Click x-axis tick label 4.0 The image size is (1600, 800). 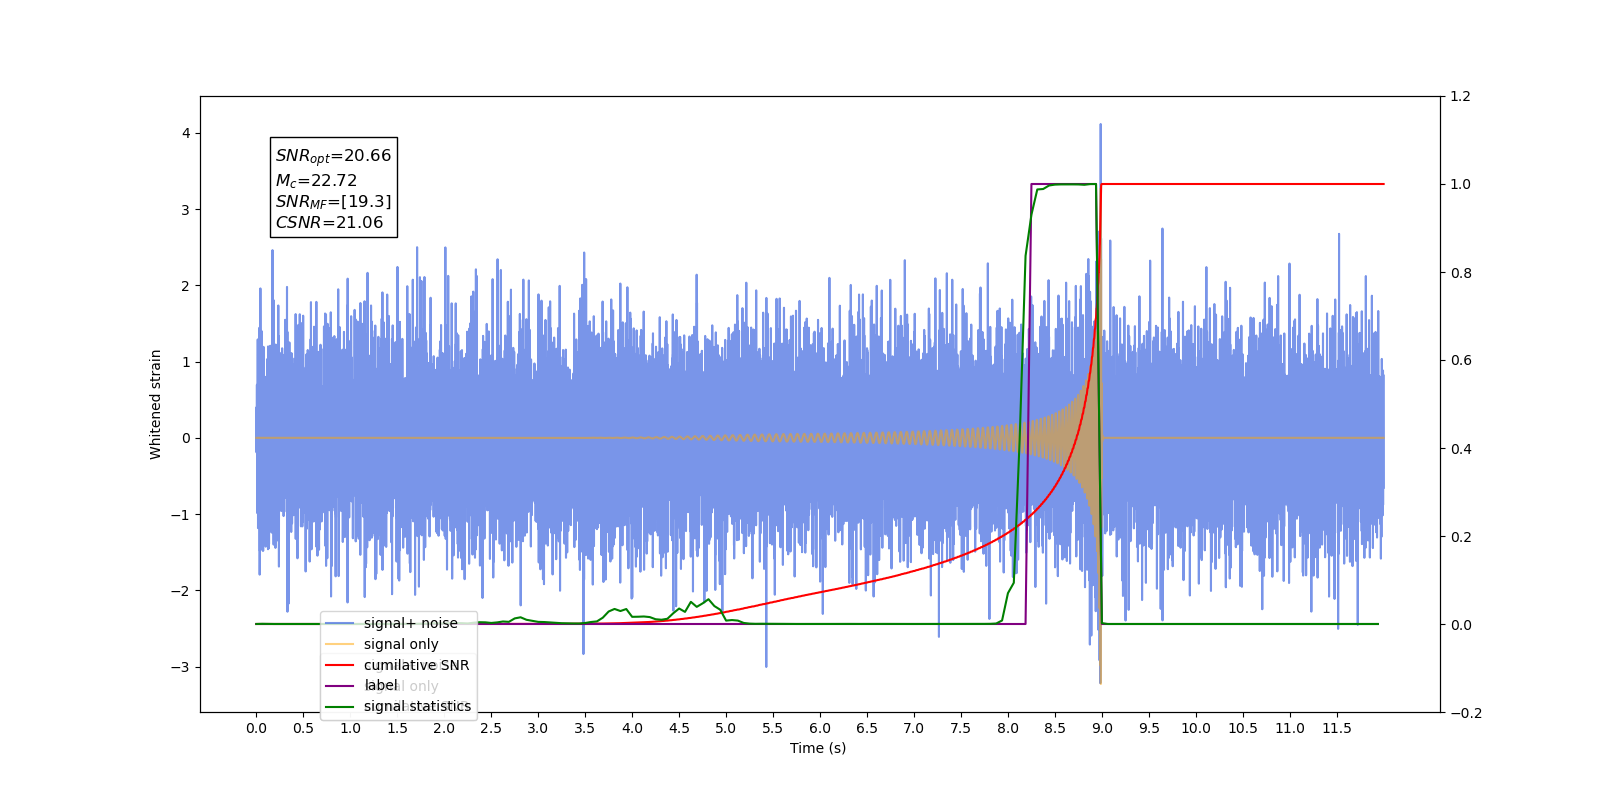pyautogui.click(x=632, y=728)
